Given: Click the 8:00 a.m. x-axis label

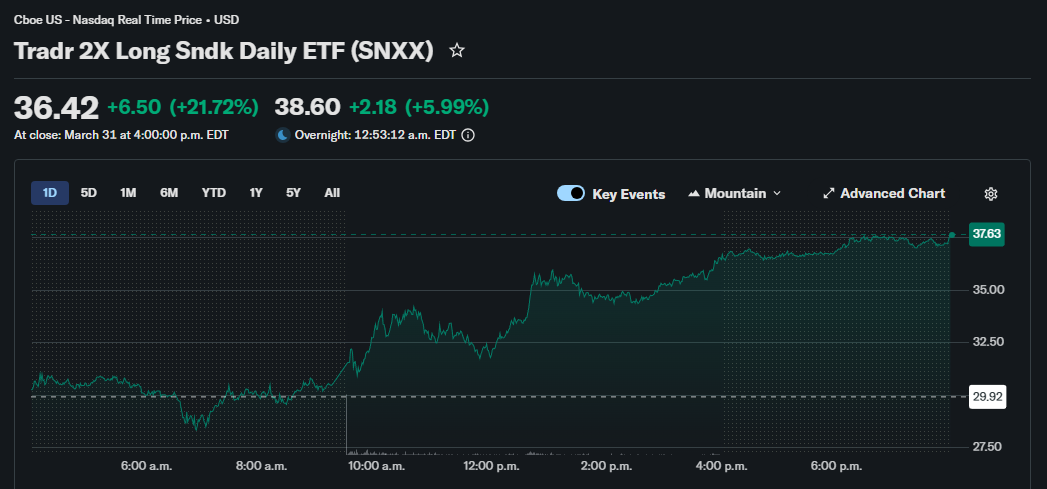Looking at the screenshot, I should point(262,466).
